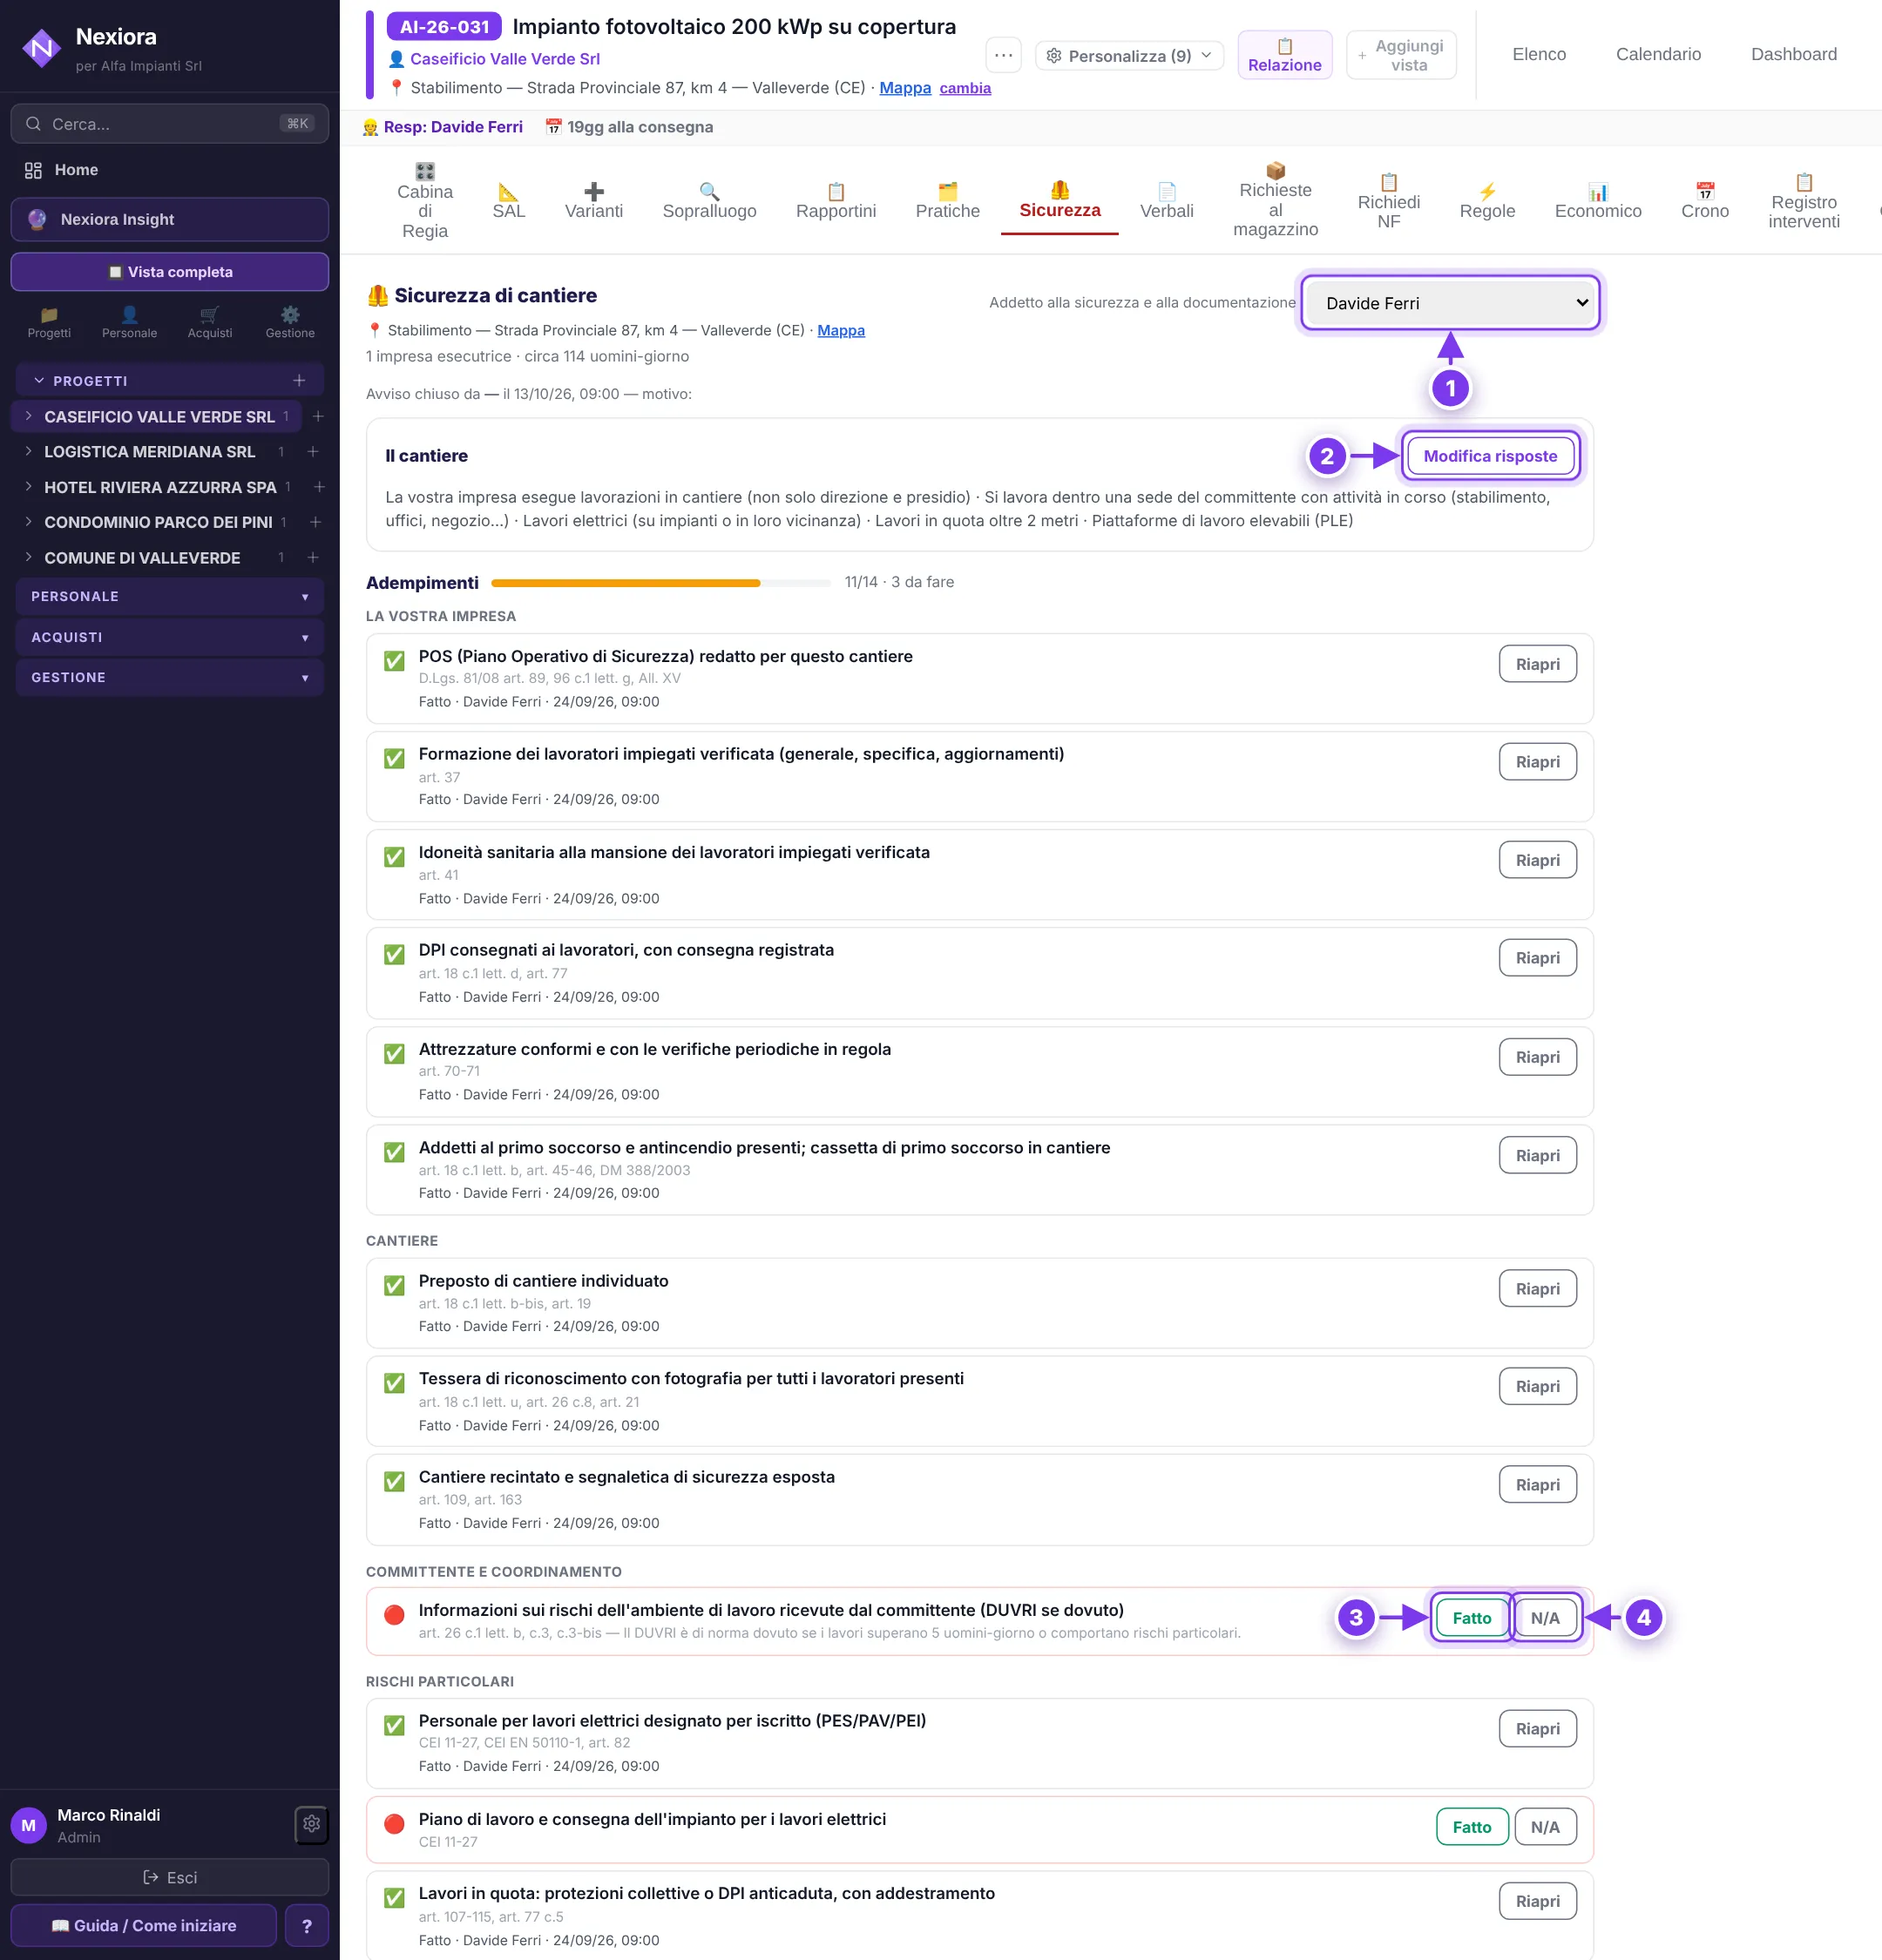Open the Economico tab
This screenshot has height=1960, width=1882.
pyautogui.click(x=1597, y=201)
